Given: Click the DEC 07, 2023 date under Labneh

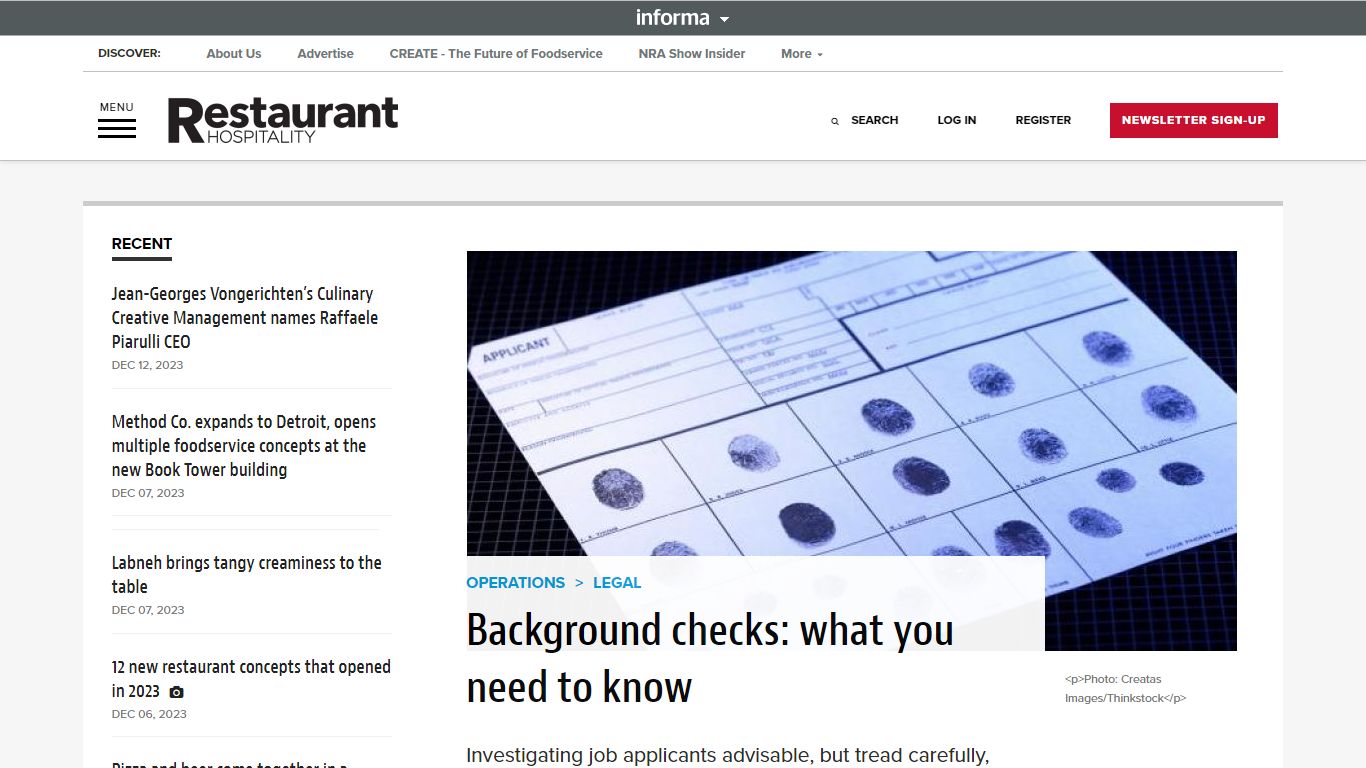Looking at the screenshot, I should 148,610.
